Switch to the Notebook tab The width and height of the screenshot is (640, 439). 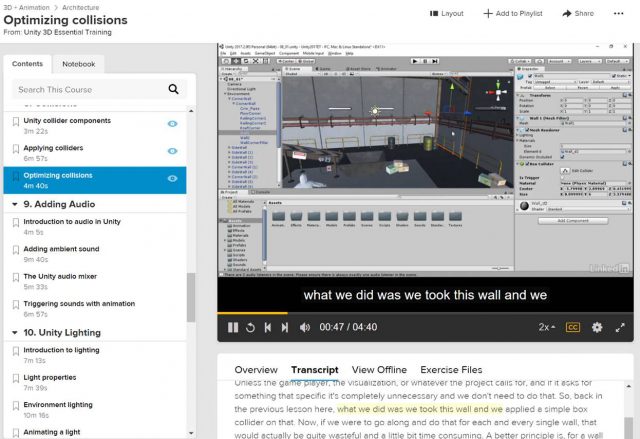[x=78, y=64]
